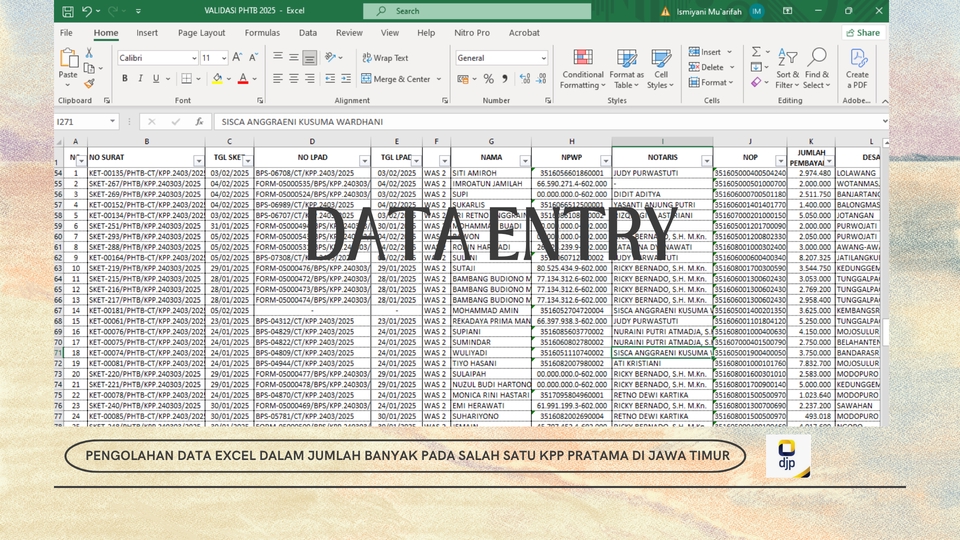Image resolution: width=960 pixels, height=540 pixels.
Task: Select cell containing SITI AMIROH
Action: tap(491, 173)
